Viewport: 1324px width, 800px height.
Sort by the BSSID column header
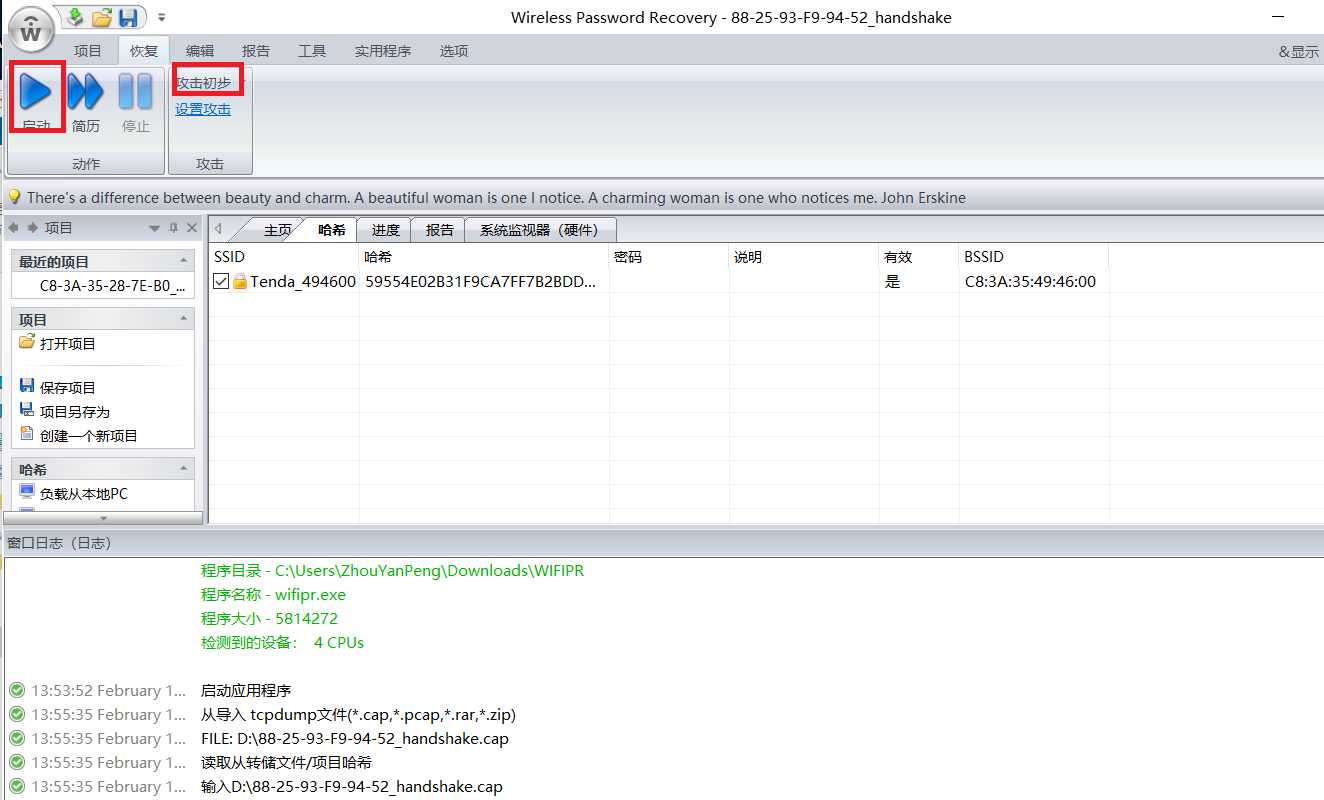(x=1034, y=257)
